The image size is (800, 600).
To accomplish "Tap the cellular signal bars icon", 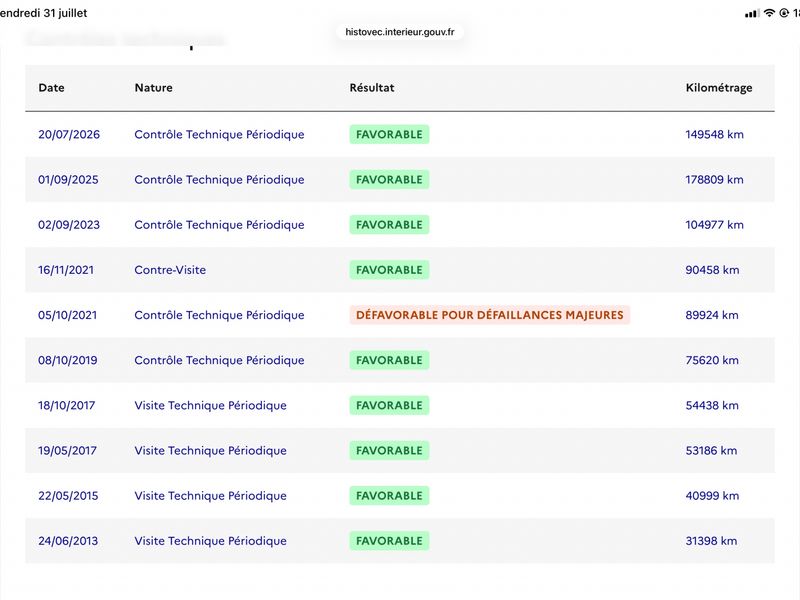I will click(752, 13).
